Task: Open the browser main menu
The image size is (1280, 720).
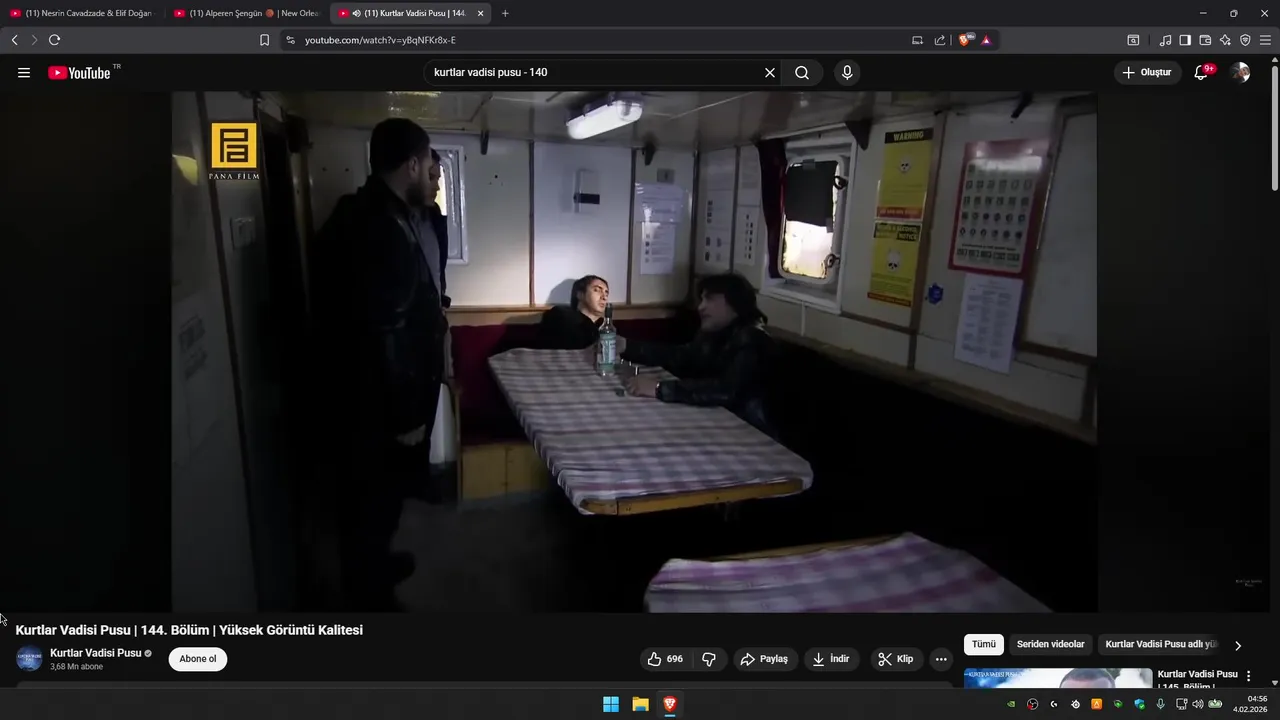Action: tap(1265, 40)
